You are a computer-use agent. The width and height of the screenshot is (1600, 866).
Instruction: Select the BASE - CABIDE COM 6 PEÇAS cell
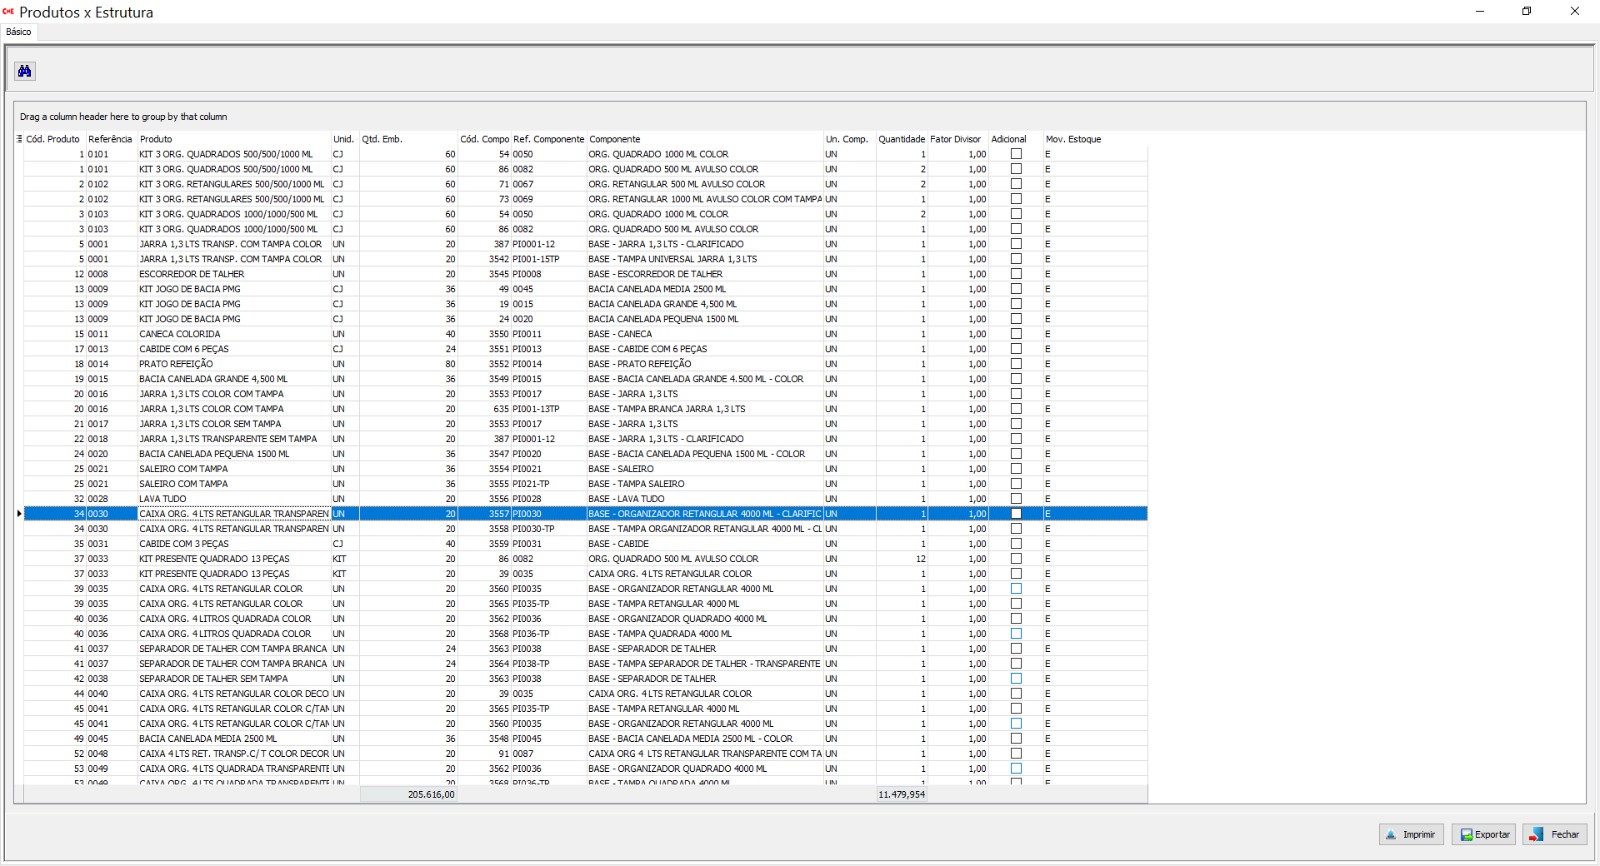tap(648, 349)
